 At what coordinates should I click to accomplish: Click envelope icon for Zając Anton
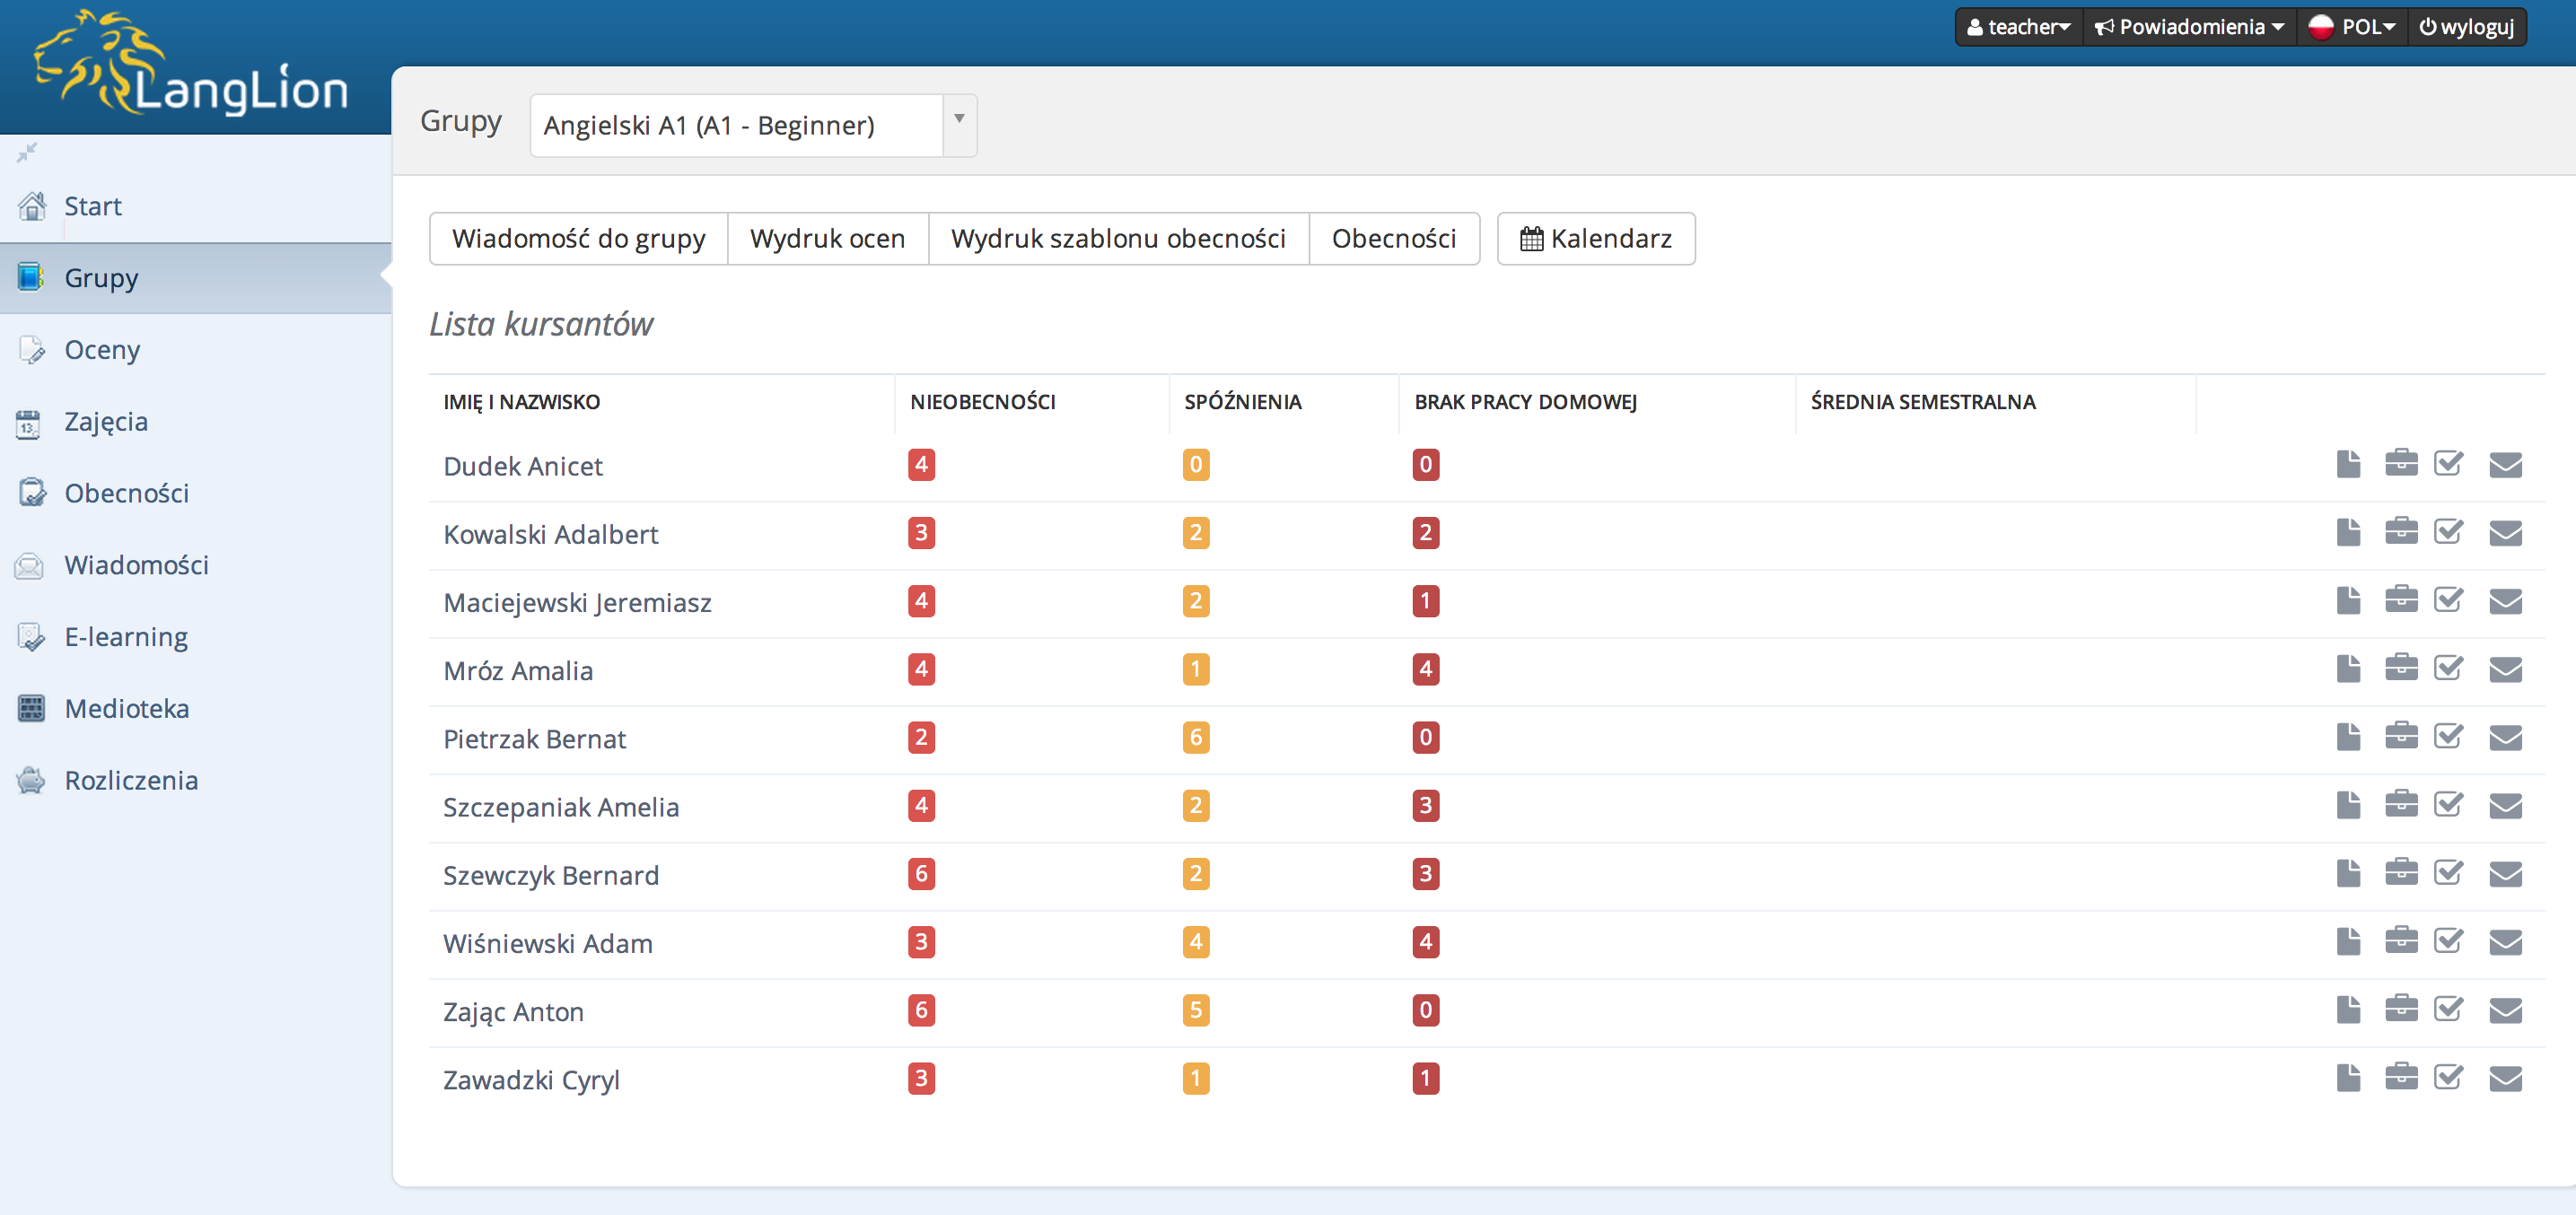2504,1010
